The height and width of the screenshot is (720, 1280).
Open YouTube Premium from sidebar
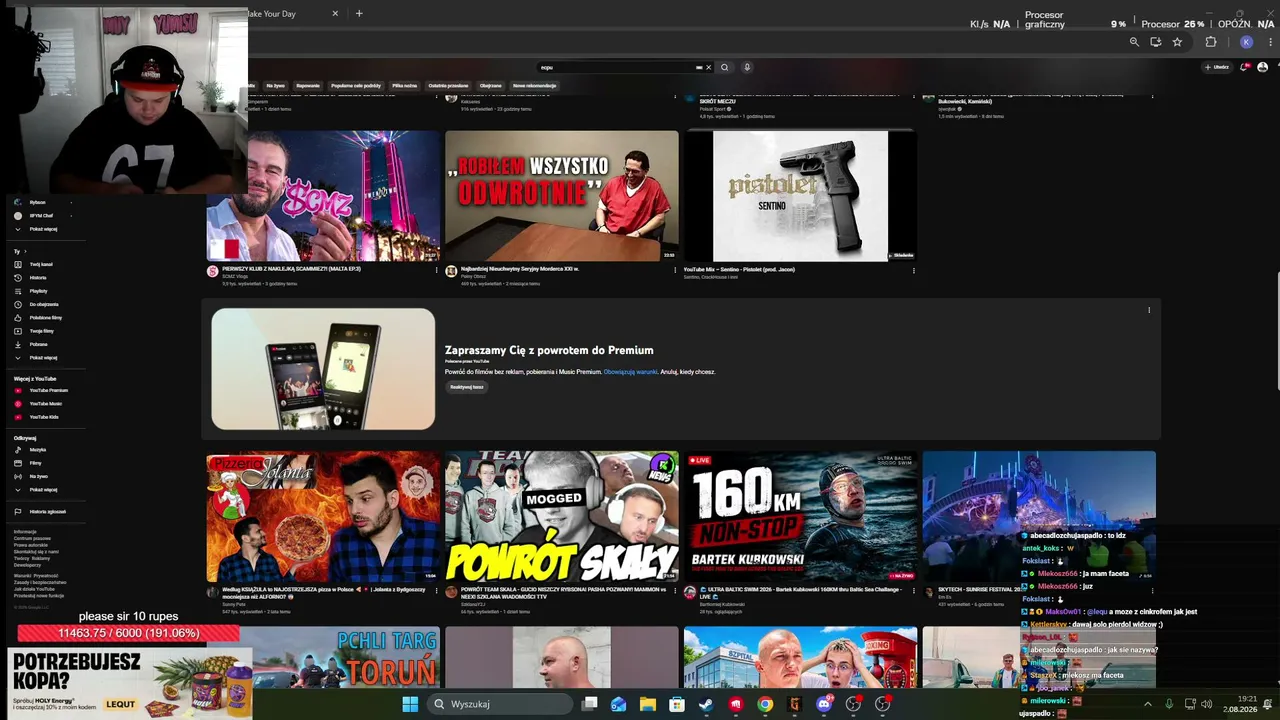pos(48,390)
